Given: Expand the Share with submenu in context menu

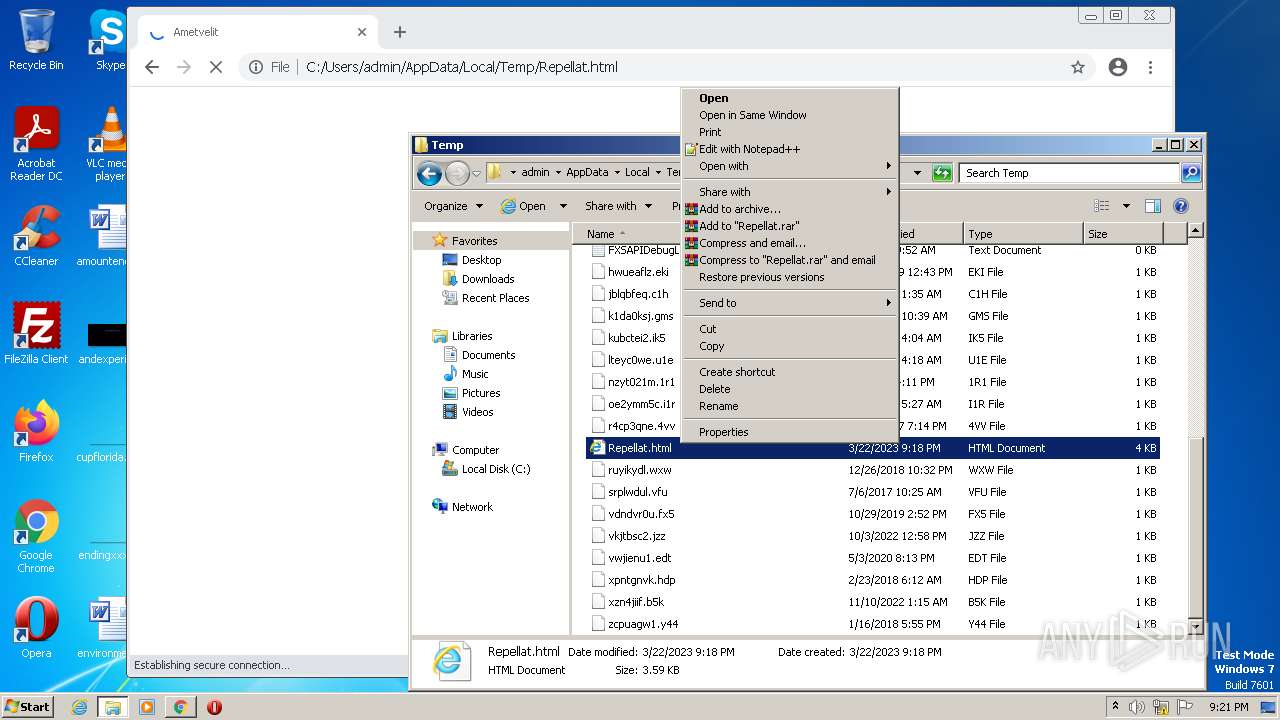Looking at the screenshot, I should click(790, 192).
